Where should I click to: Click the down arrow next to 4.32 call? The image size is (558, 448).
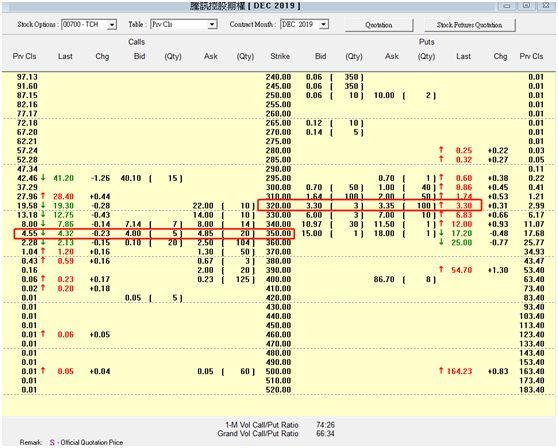tap(43, 233)
